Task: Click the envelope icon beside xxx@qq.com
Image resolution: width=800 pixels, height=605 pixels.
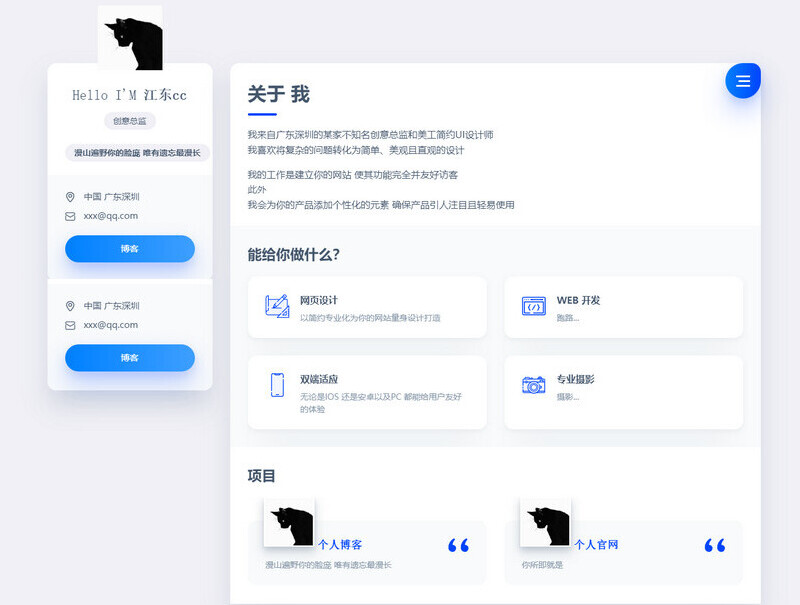Action: click(x=70, y=216)
